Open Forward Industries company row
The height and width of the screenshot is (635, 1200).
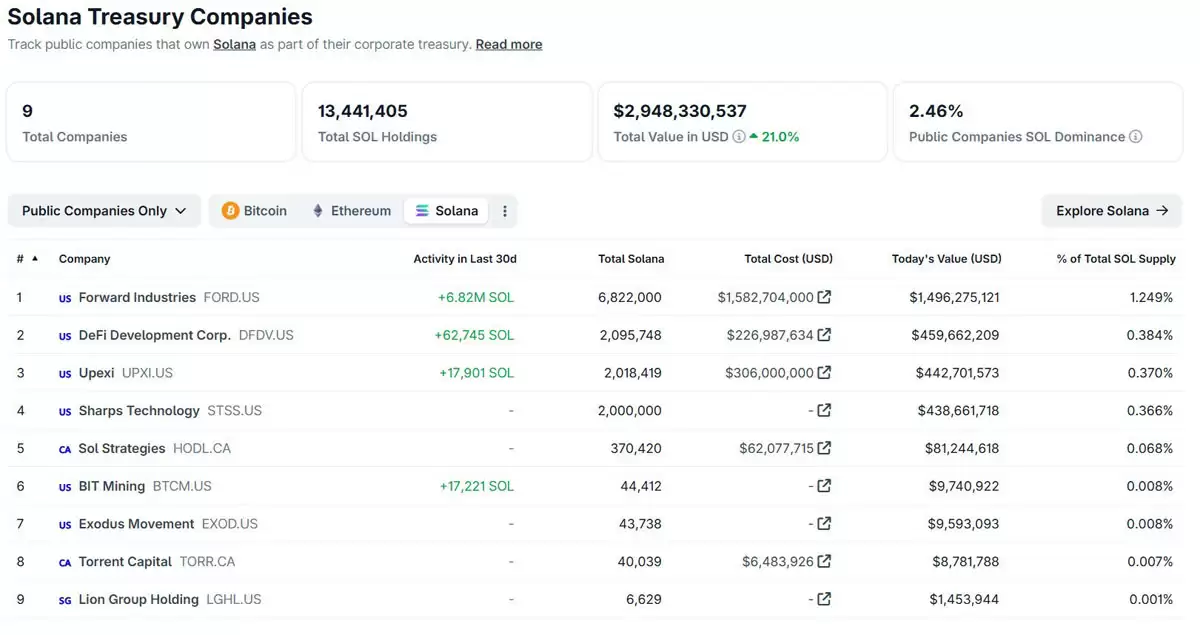pyautogui.click(x=137, y=297)
